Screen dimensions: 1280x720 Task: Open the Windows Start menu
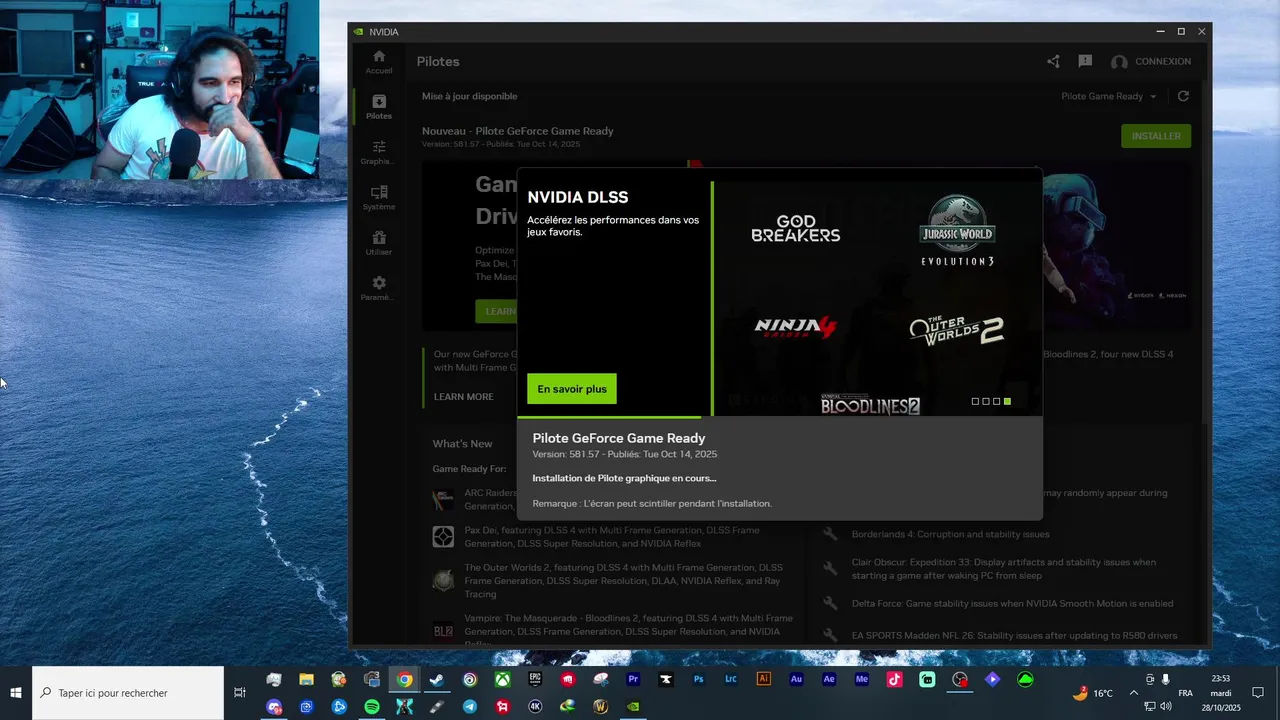16,693
